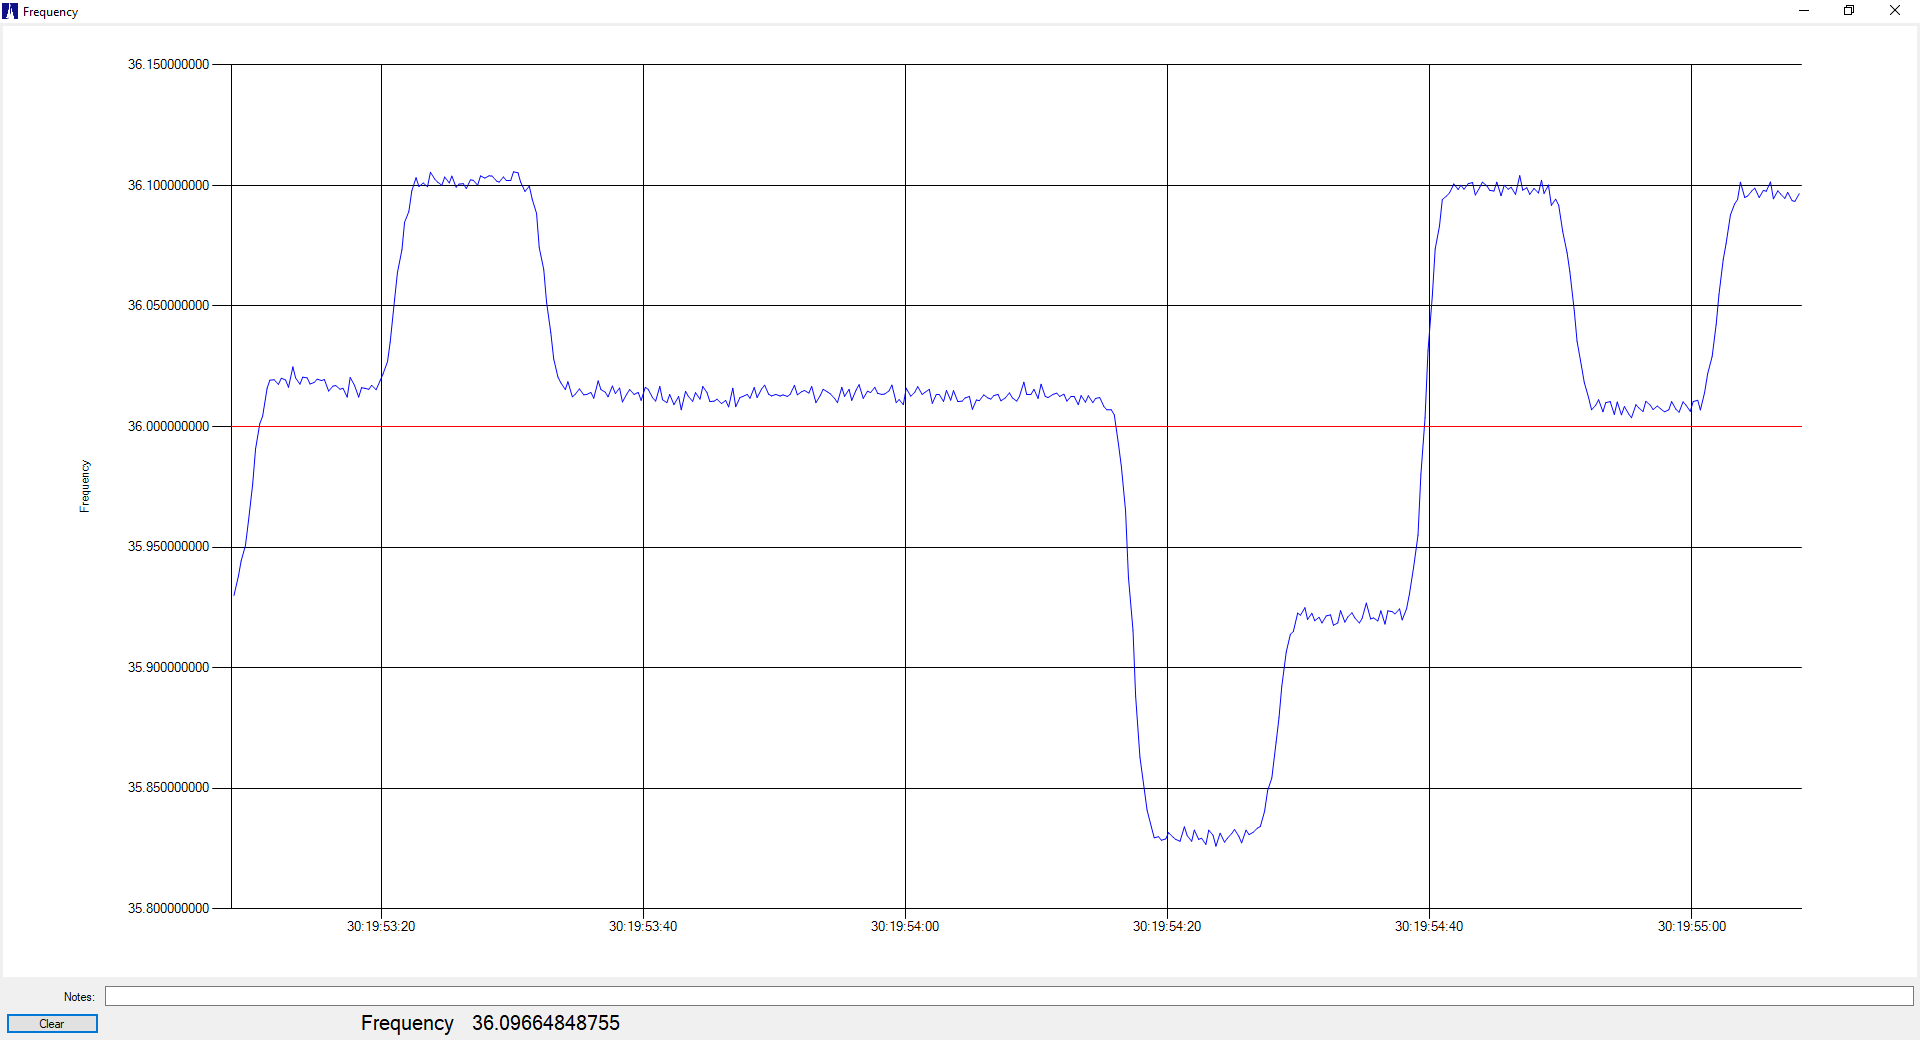Restore down the Frequency window
Screen dimensions: 1920x1040
pyautogui.click(x=1849, y=11)
